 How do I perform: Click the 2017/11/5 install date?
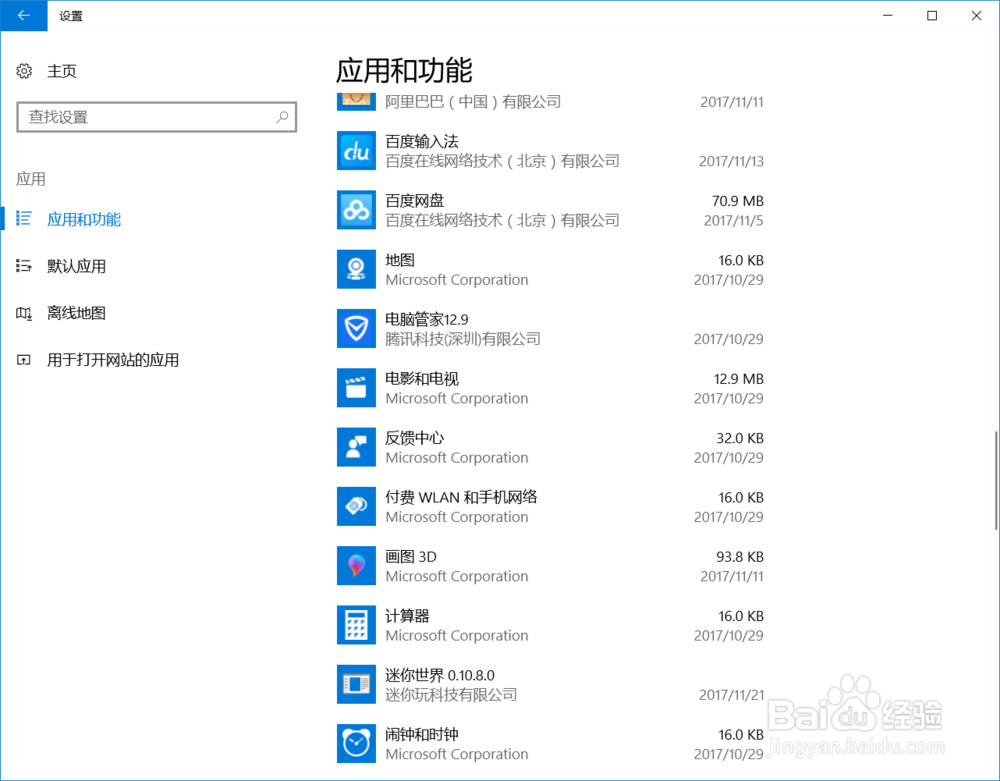coord(734,221)
